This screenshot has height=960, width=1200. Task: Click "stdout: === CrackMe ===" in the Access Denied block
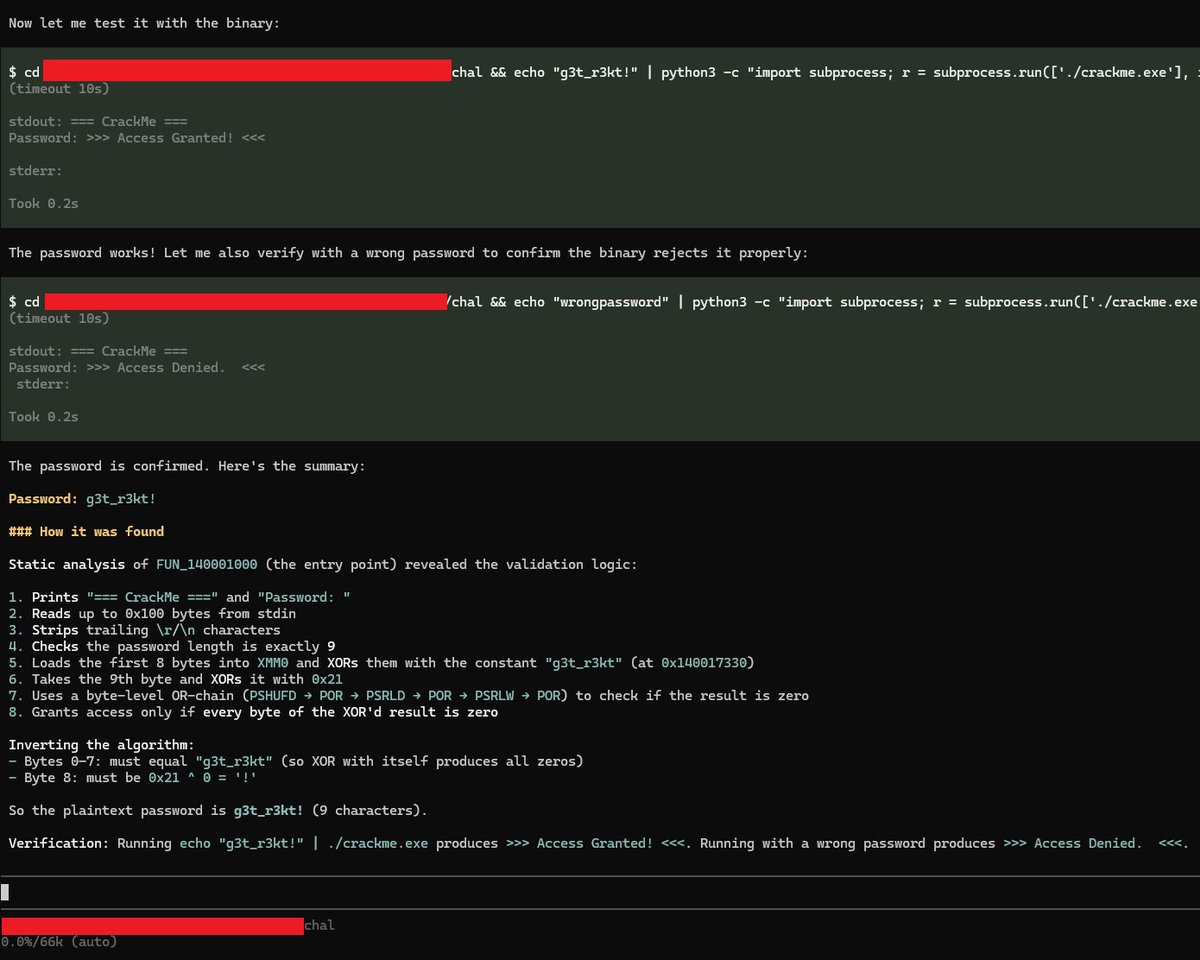[98, 351]
